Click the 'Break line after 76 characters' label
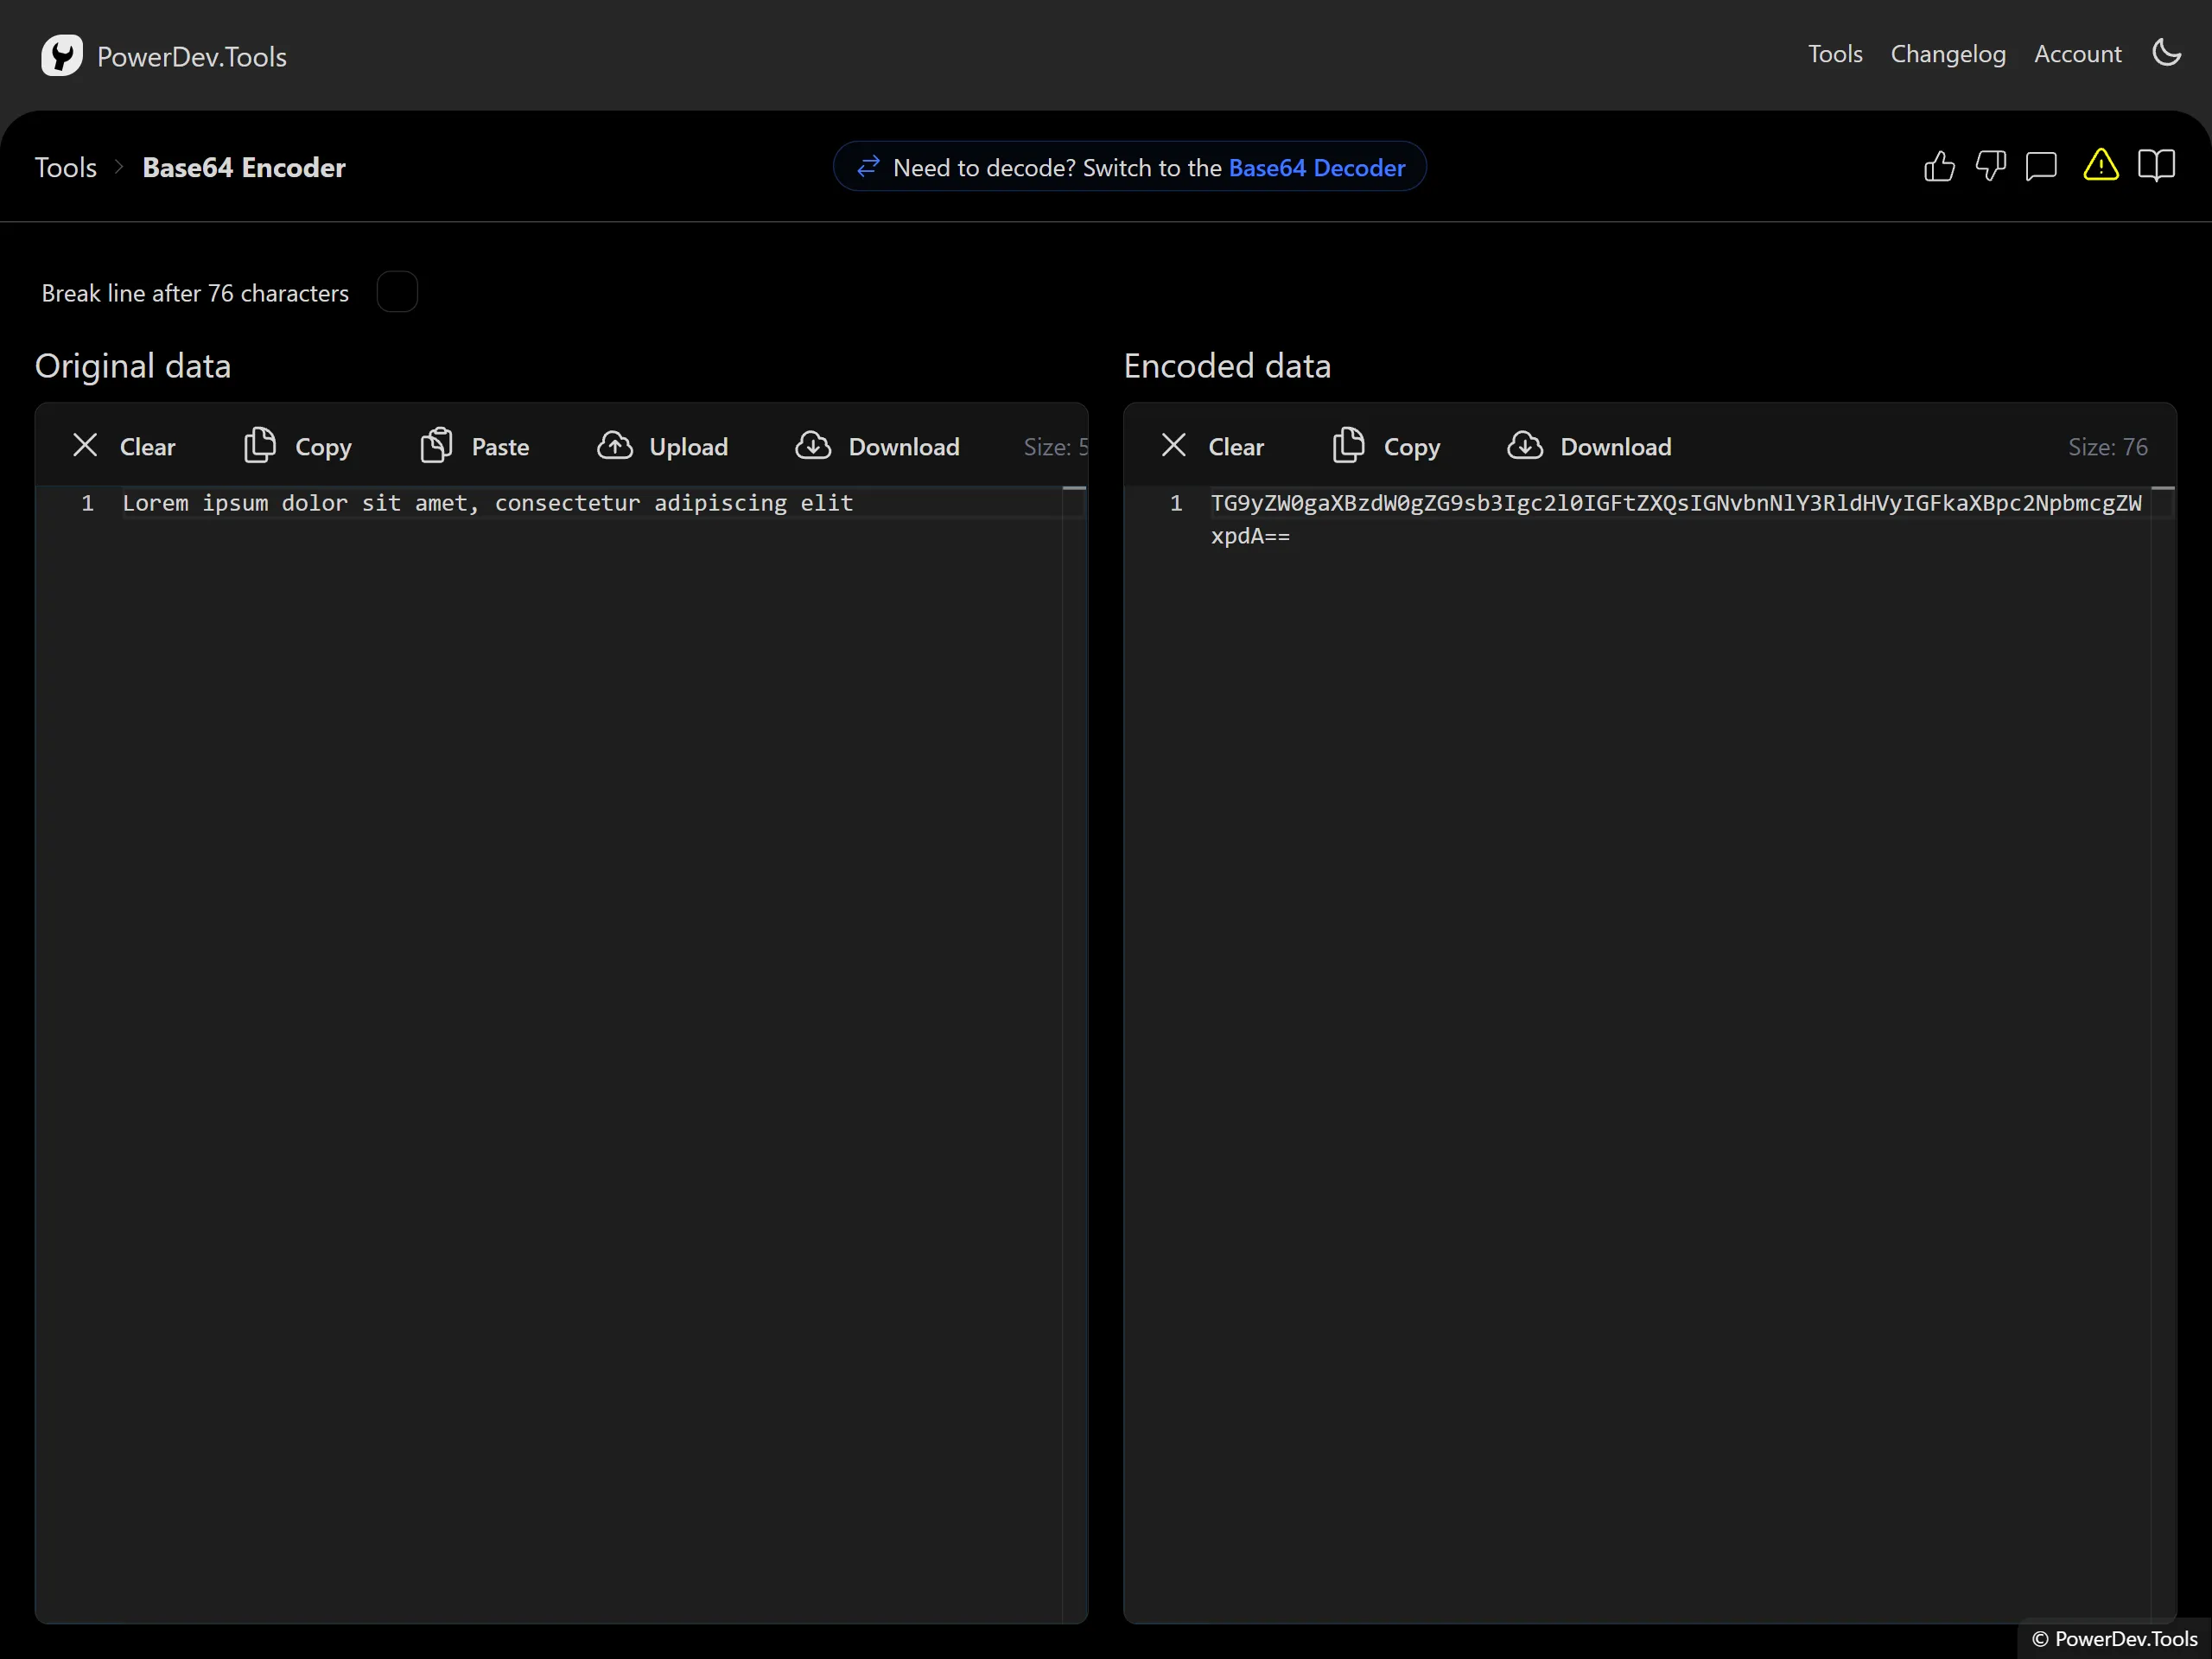The width and height of the screenshot is (2212, 1659). (x=195, y=293)
